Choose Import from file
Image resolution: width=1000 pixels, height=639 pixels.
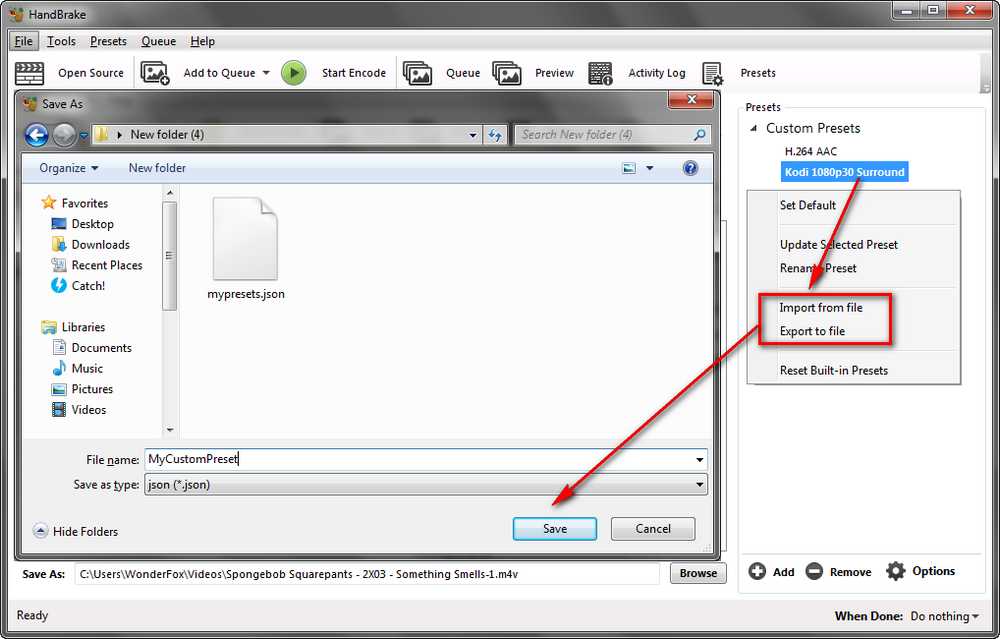(x=821, y=307)
